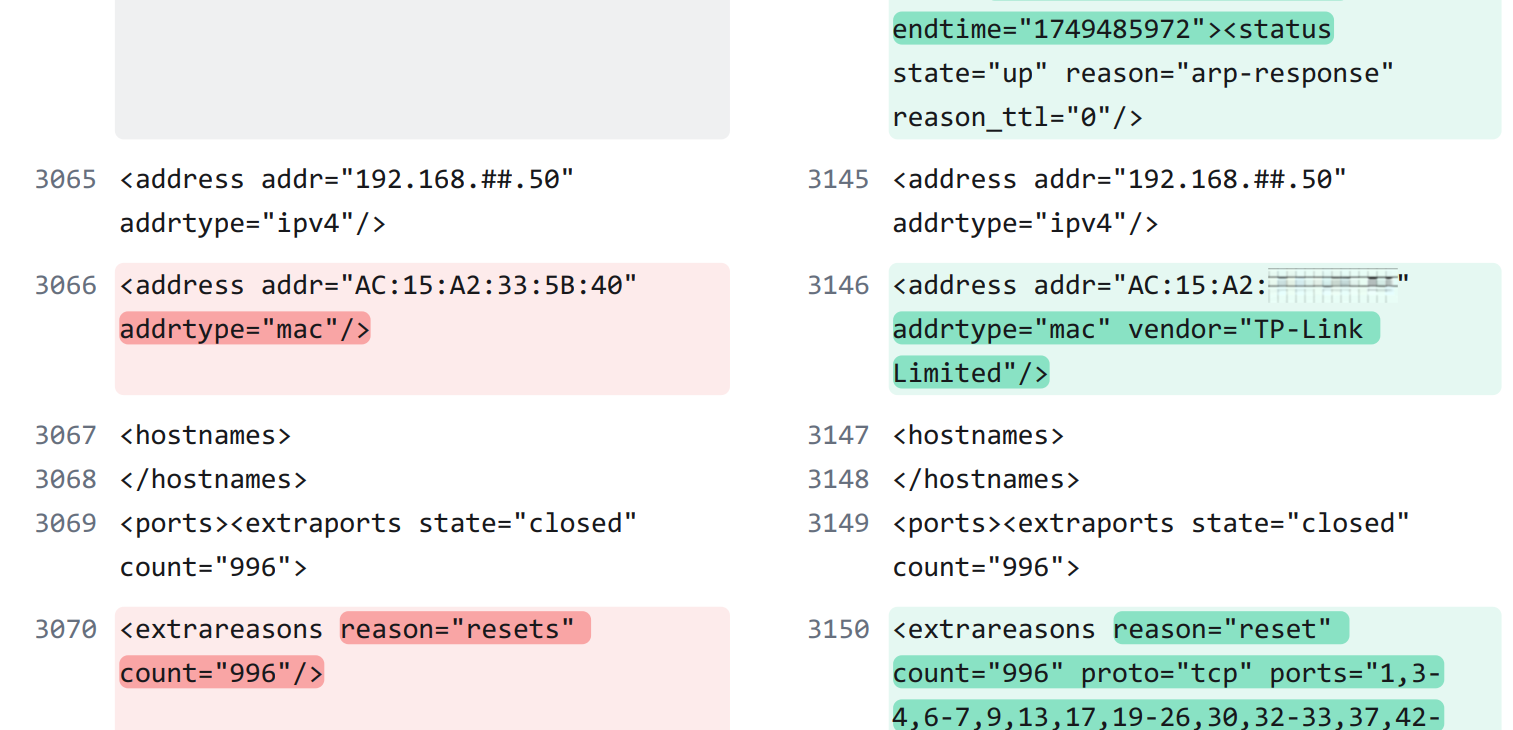Screen dimensions: 1513x730
Task: Click the removed MAC address AC:15:A2:33:5B:40
Action: (x=488, y=286)
